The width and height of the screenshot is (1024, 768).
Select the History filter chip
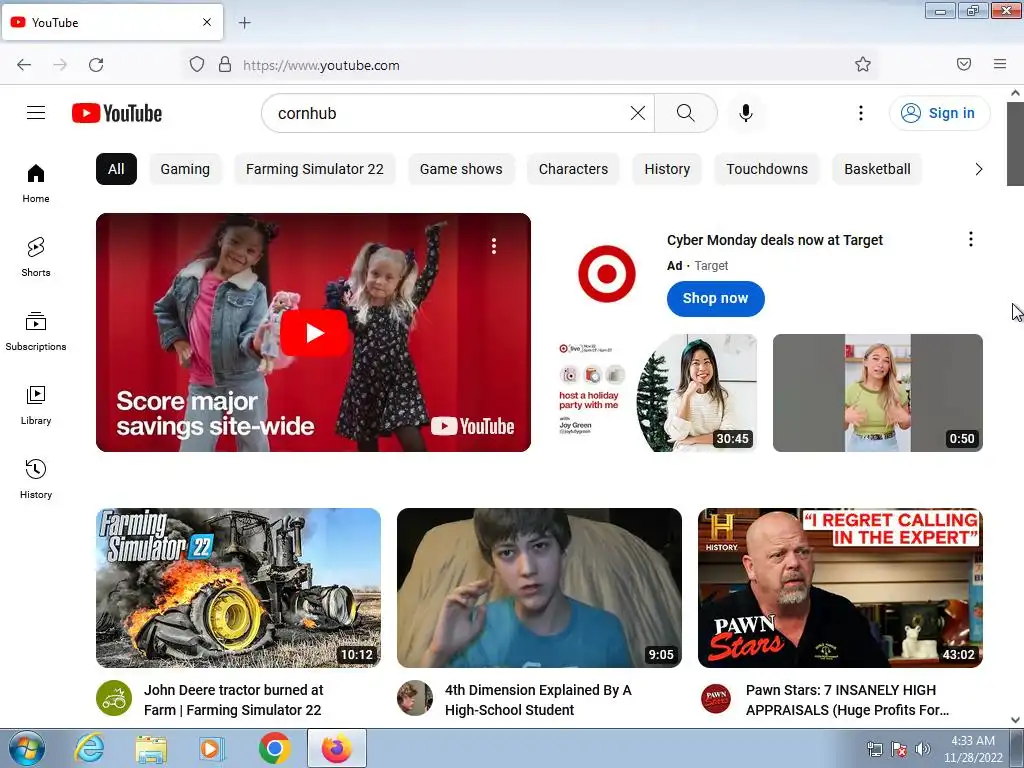(667, 169)
